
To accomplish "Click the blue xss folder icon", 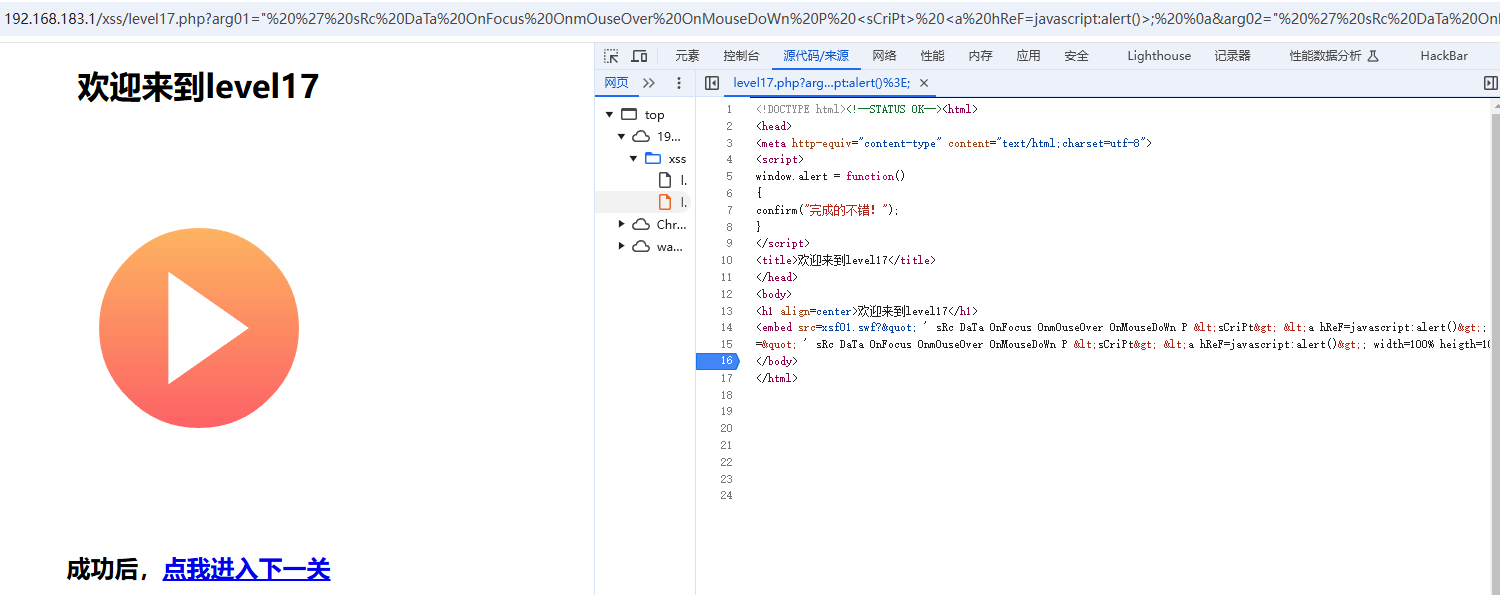I will tap(653, 158).
